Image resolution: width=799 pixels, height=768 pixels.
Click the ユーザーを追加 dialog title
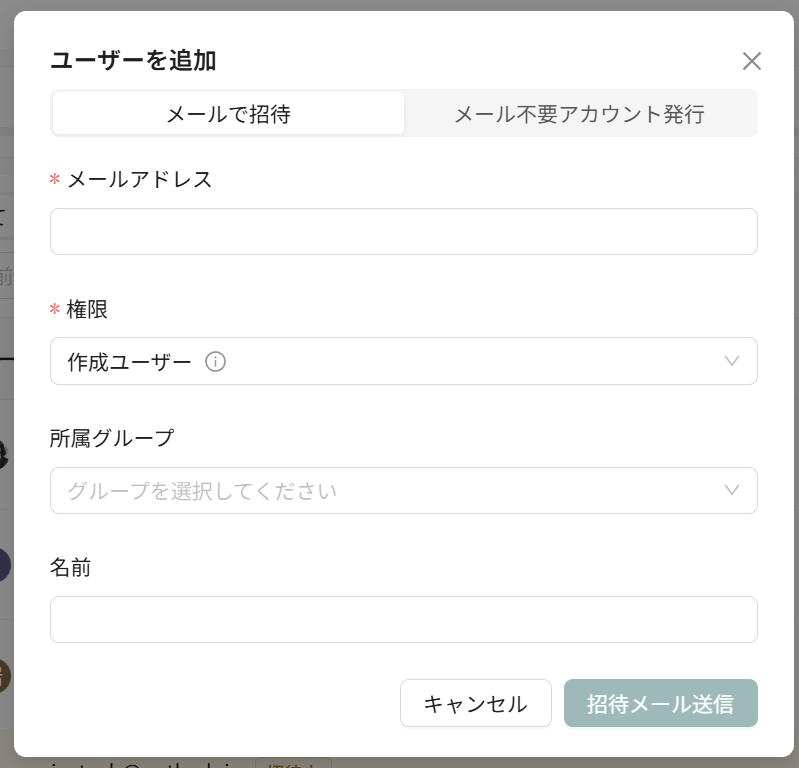pyautogui.click(x=134, y=60)
